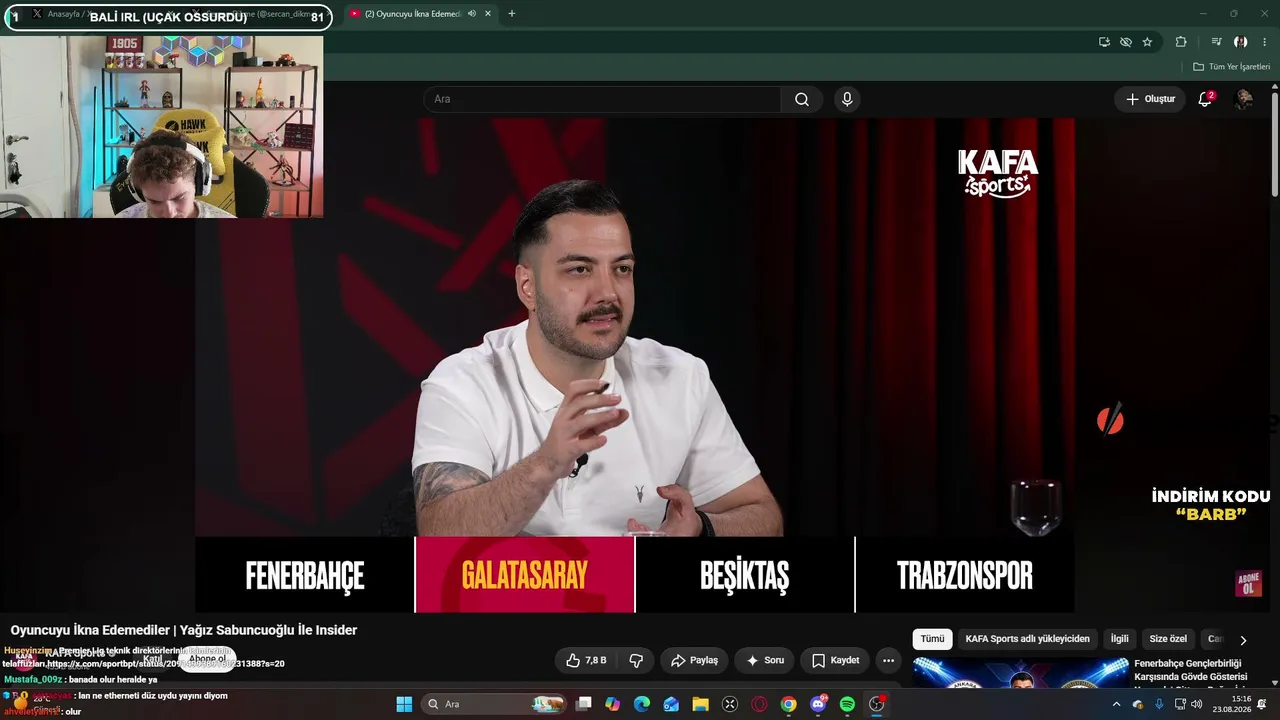
Task: Switch to the Oyuncuyu İkna Edemediler tab
Action: tap(420, 13)
